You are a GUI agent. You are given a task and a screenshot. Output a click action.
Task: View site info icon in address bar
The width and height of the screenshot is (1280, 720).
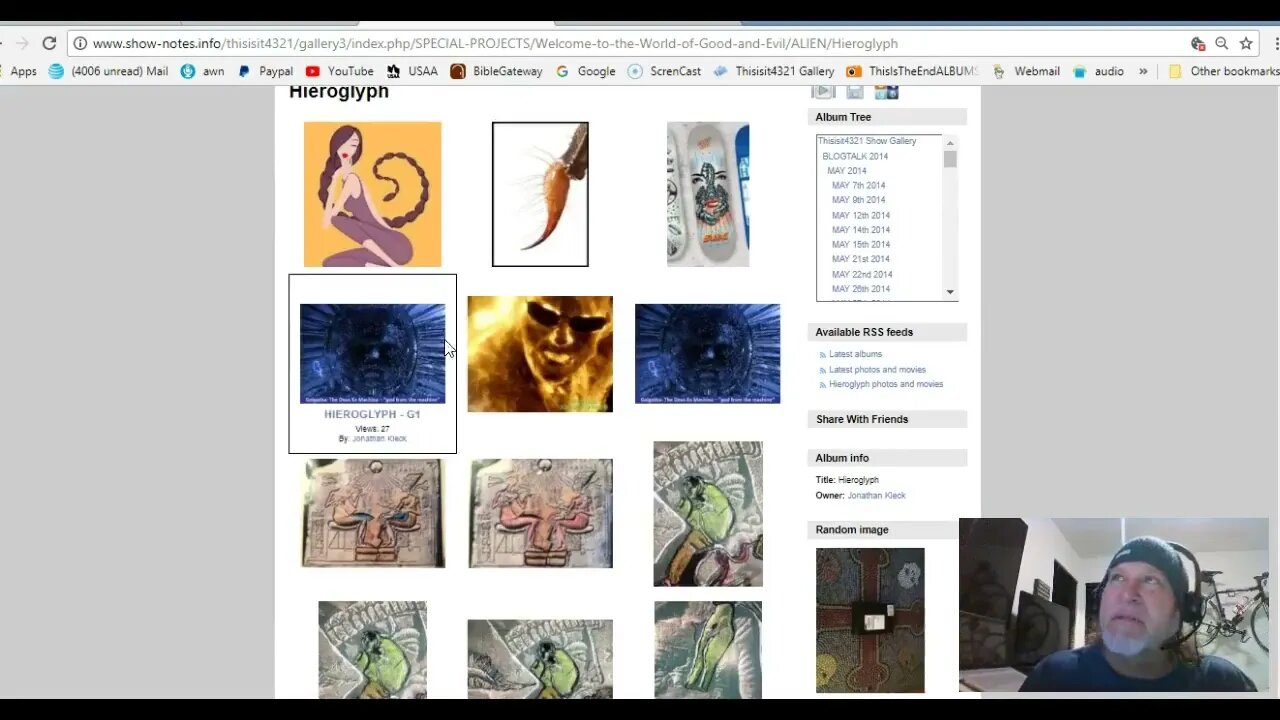click(81, 43)
